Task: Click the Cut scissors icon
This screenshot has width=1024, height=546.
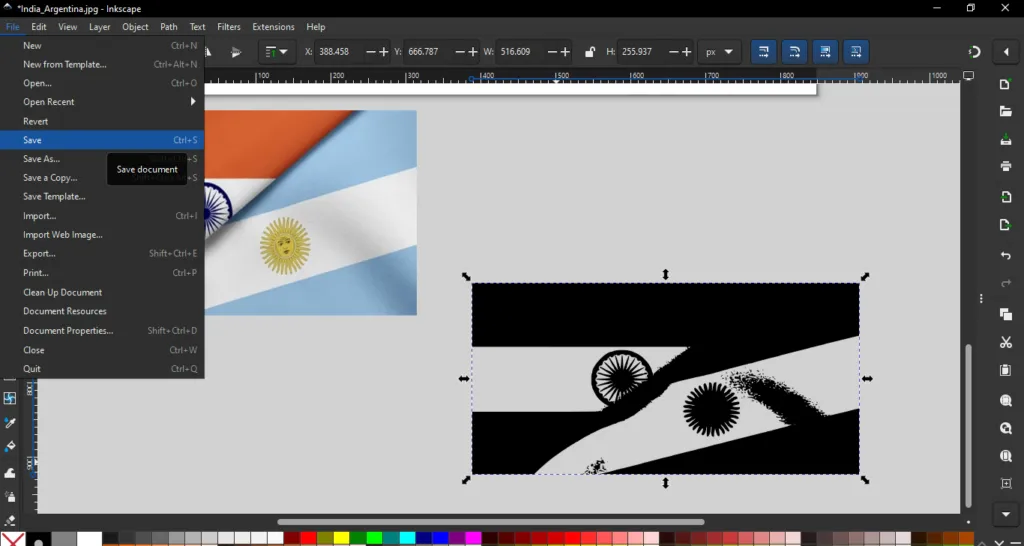Action: [1006, 342]
